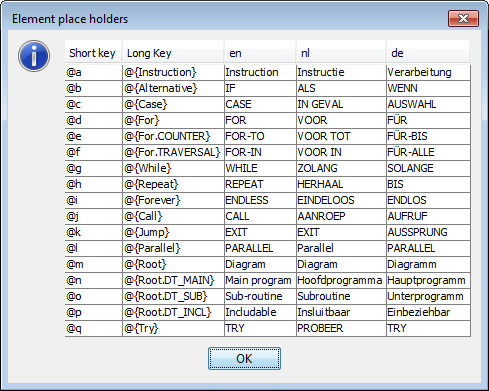Click the @l short key cell
This screenshot has width=489, height=391.
click(x=94, y=248)
